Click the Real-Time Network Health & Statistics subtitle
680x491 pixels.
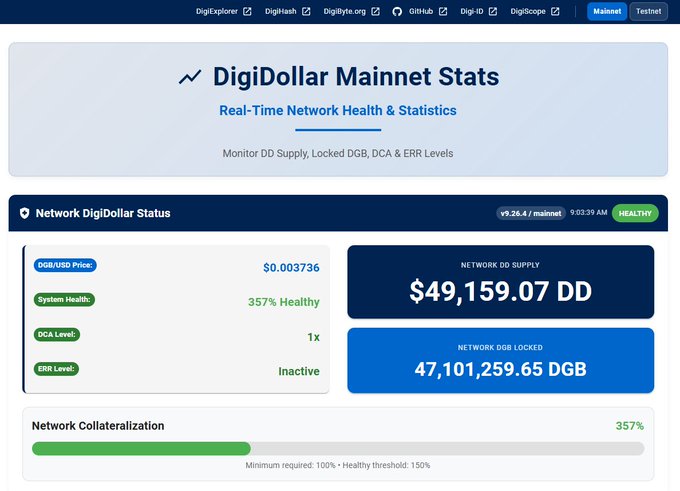(x=338, y=111)
